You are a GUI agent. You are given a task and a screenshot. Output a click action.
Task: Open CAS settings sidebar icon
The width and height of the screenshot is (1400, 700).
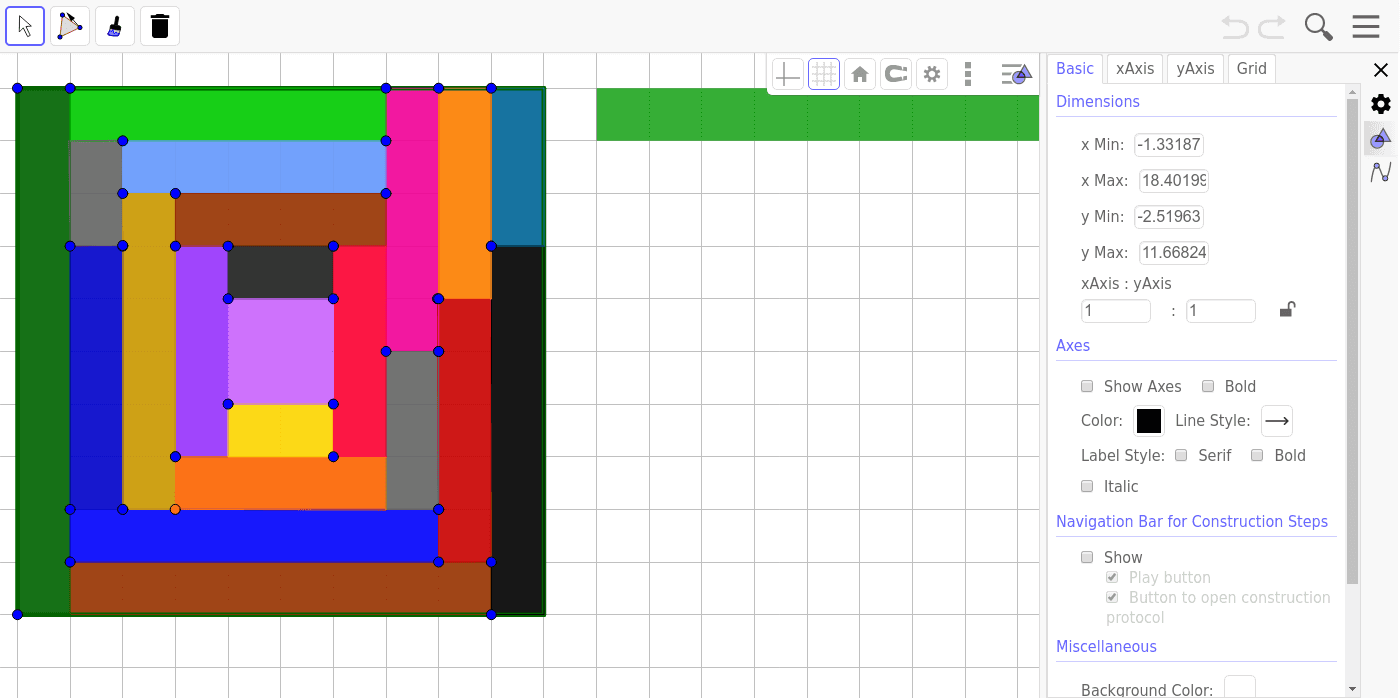click(x=1381, y=172)
